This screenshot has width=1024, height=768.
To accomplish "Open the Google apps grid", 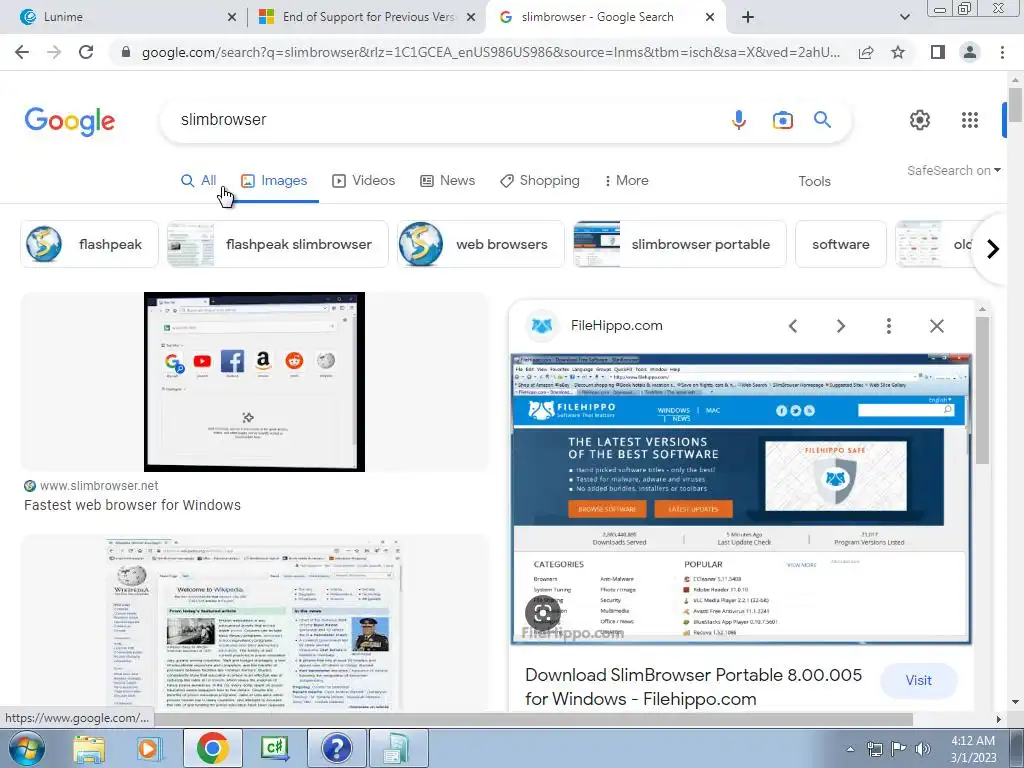I will tap(970, 120).
